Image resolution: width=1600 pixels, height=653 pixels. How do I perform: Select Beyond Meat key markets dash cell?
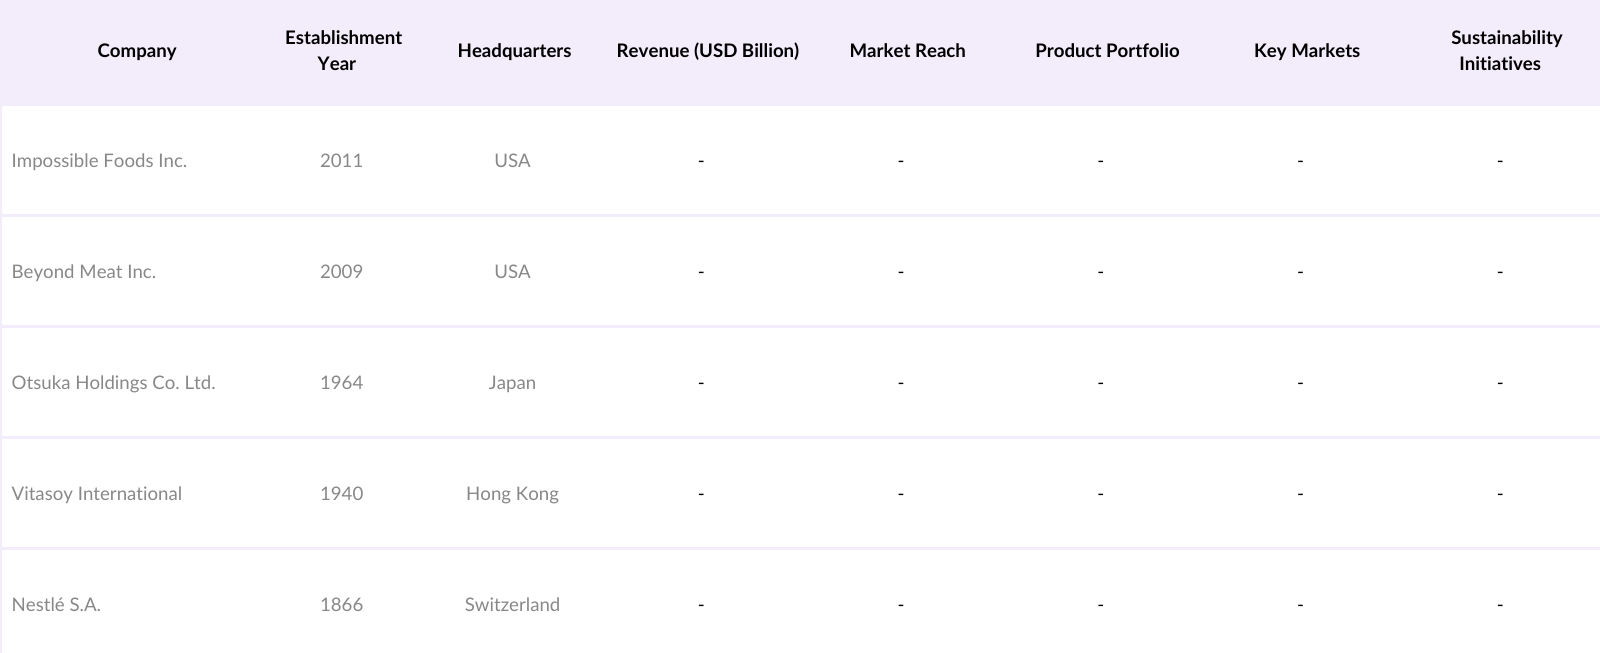pos(1300,272)
